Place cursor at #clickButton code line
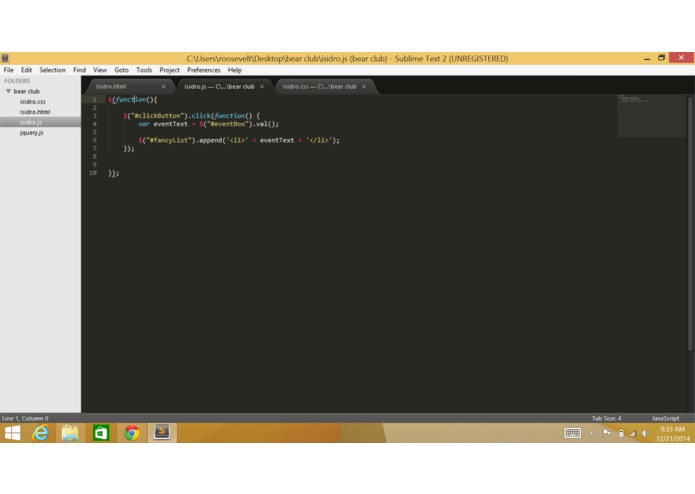 tap(191, 116)
